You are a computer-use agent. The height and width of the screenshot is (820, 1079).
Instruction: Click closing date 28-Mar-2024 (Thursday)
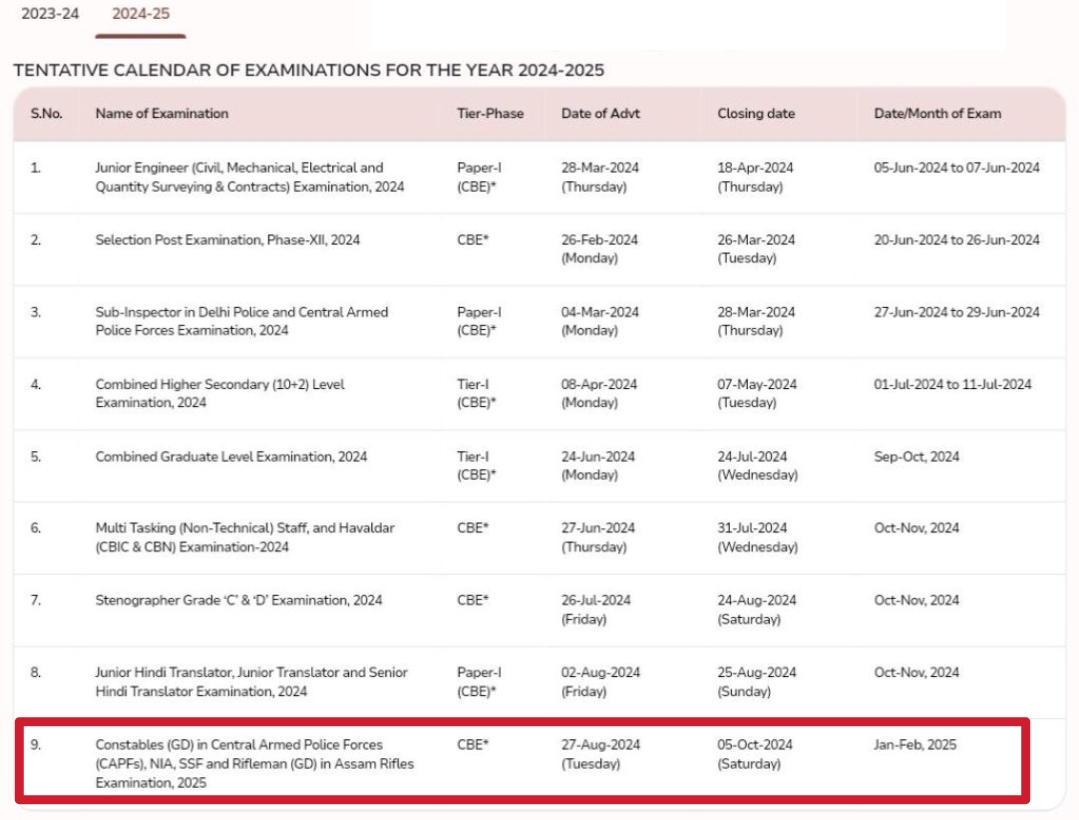point(756,321)
